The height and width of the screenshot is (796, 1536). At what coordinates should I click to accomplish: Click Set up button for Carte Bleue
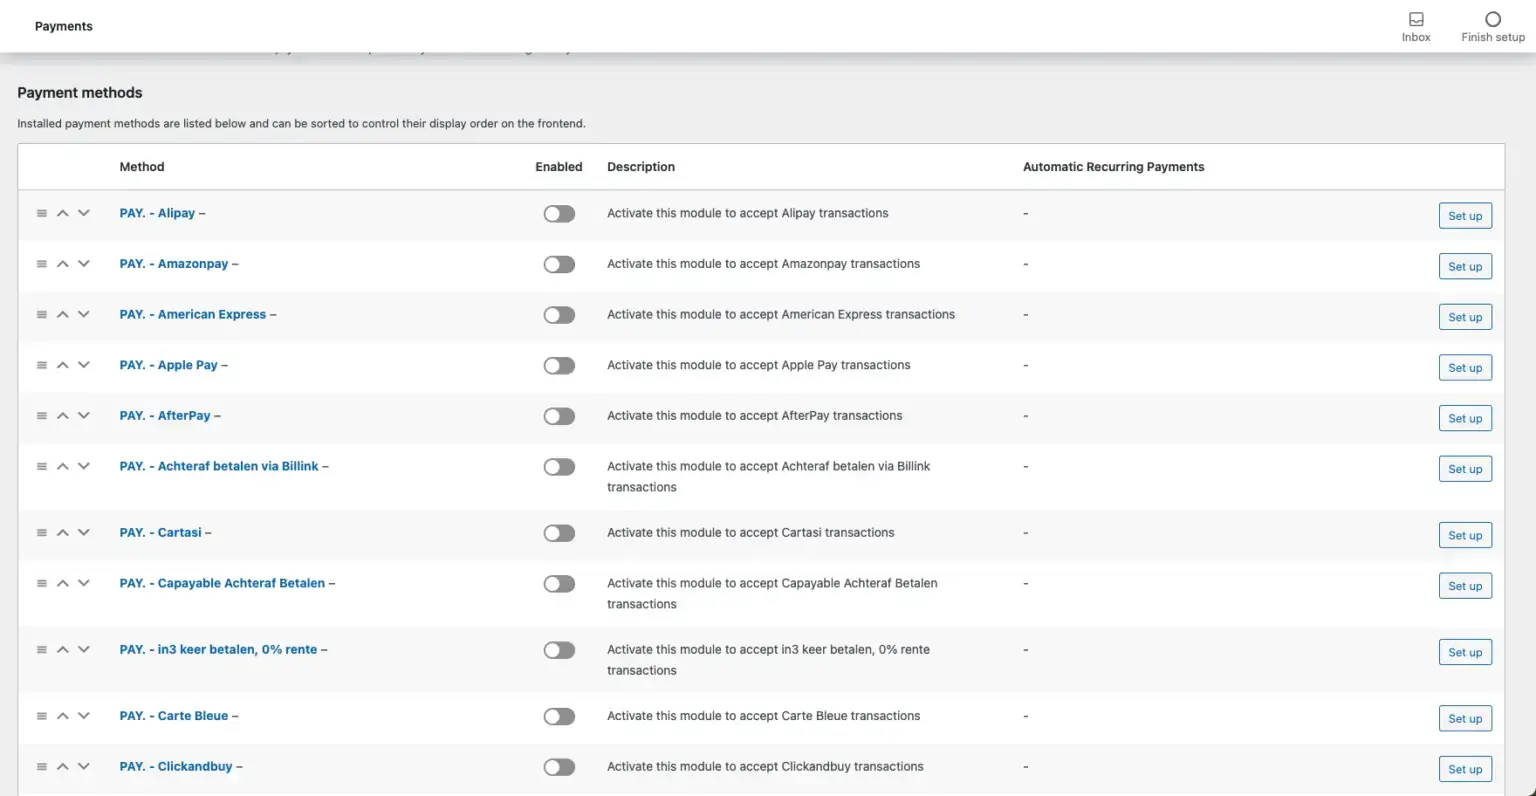(1465, 718)
